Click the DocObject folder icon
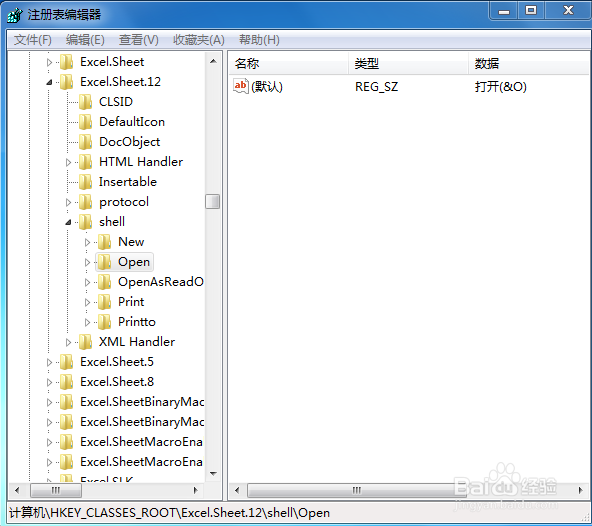This screenshot has width=592, height=526. (x=85, y=142)
